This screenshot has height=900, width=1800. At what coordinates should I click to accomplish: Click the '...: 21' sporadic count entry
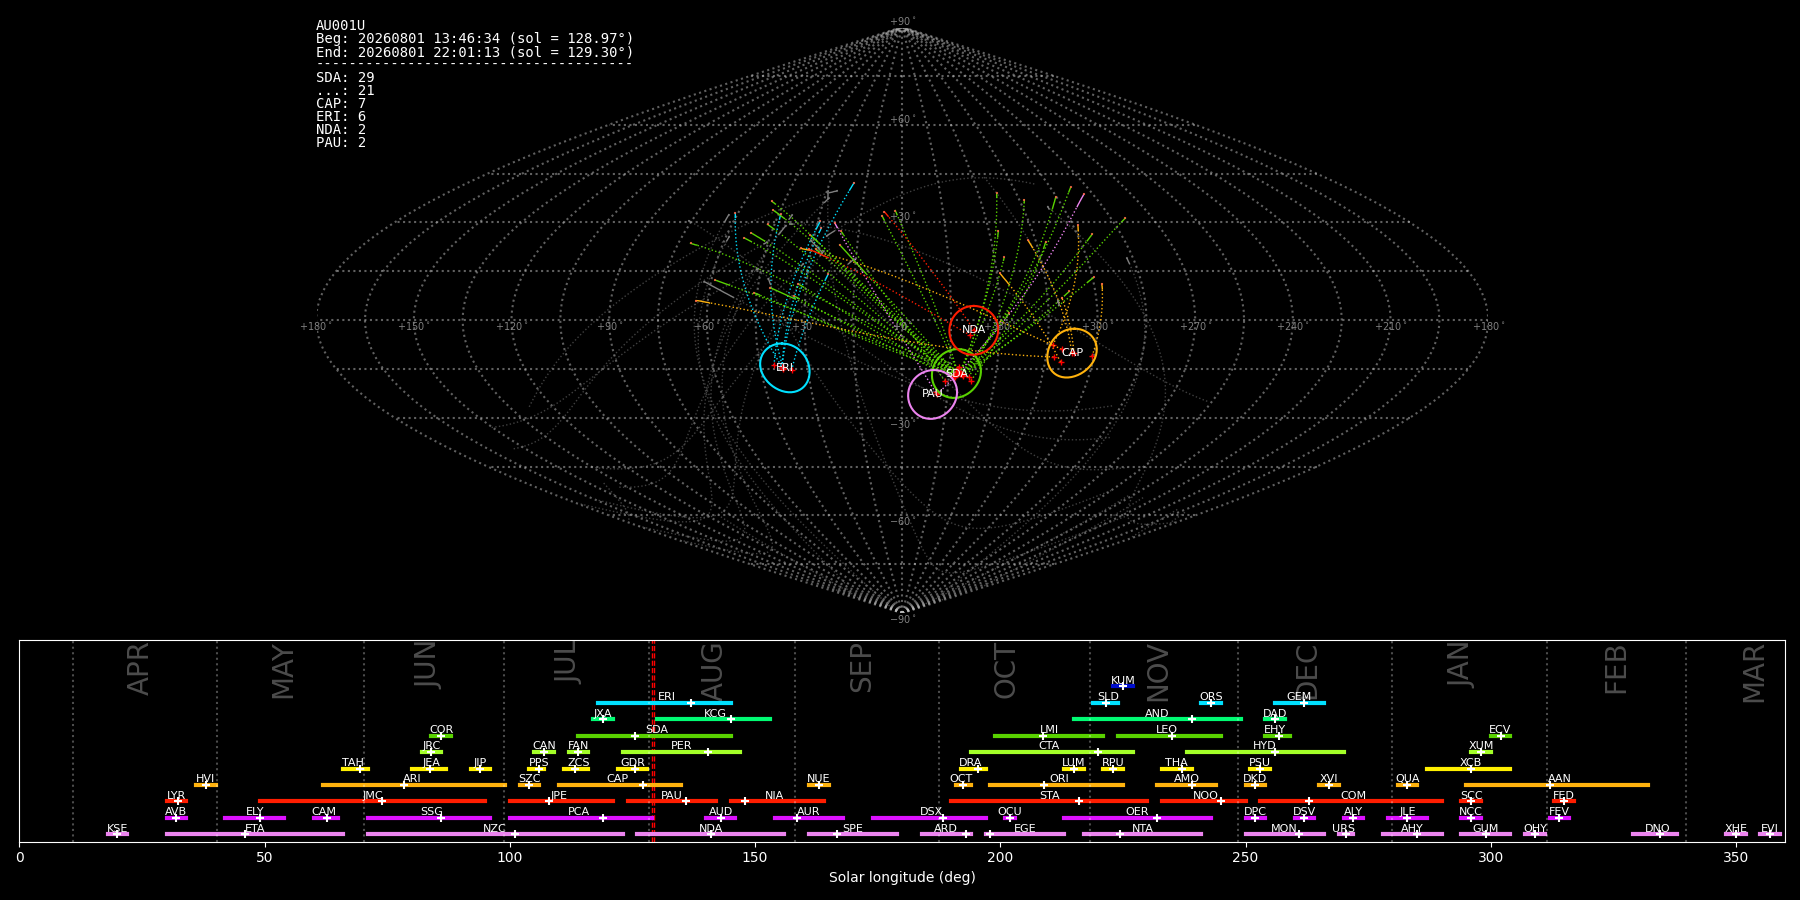(345, 91)
